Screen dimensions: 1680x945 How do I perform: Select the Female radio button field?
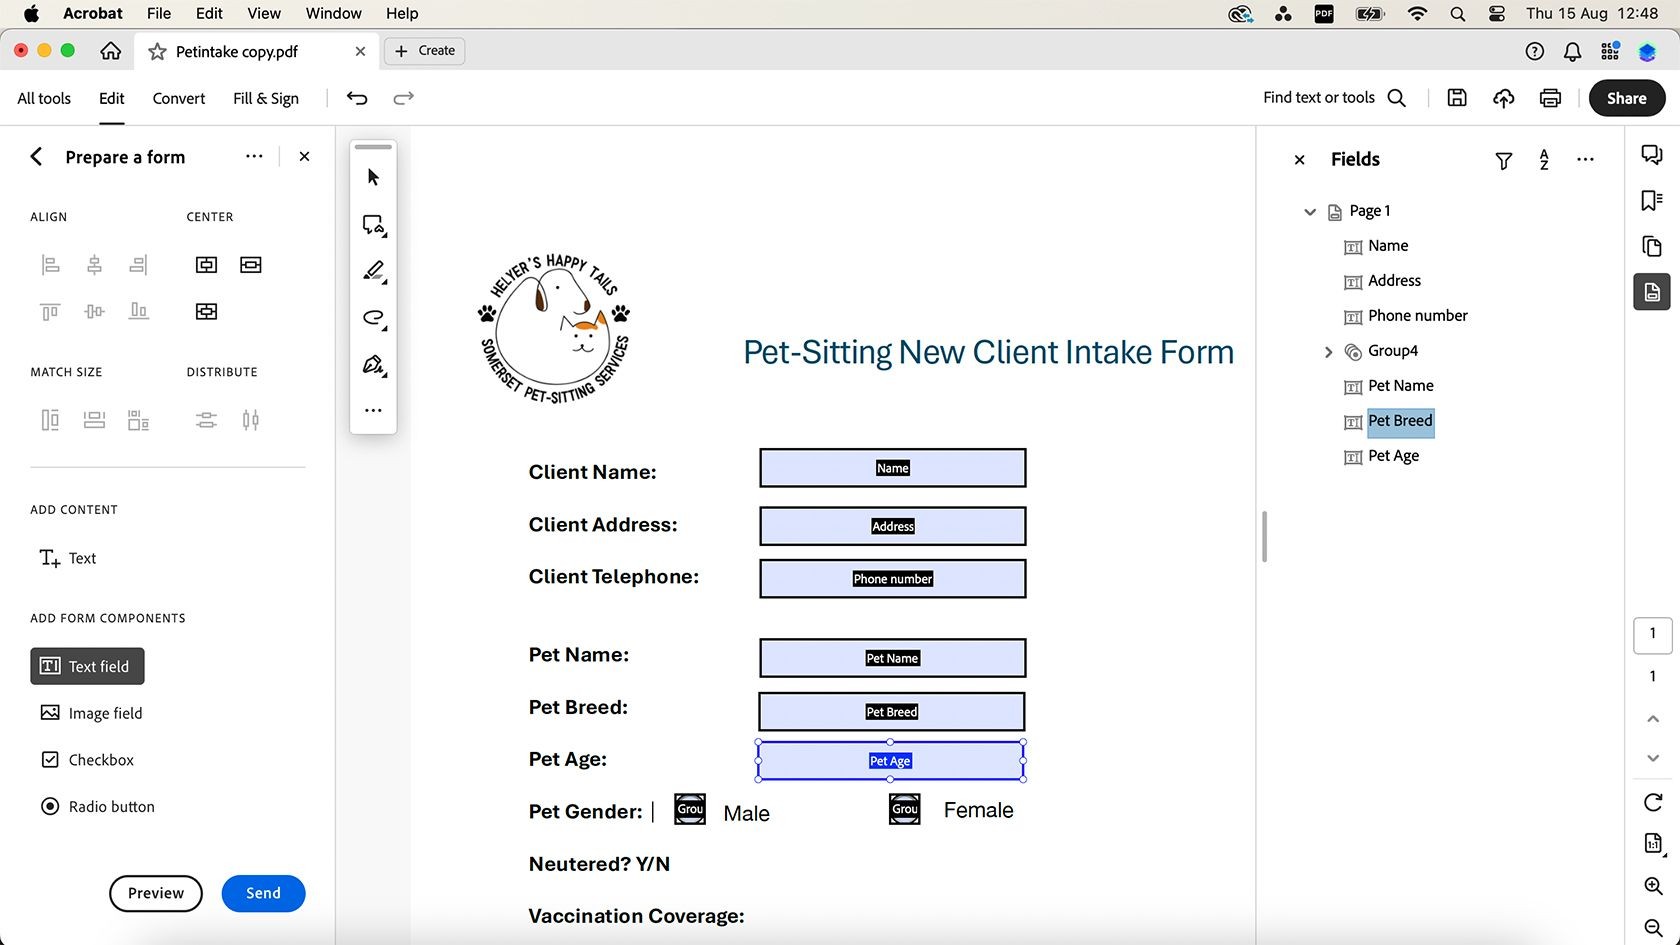[905, 809]
